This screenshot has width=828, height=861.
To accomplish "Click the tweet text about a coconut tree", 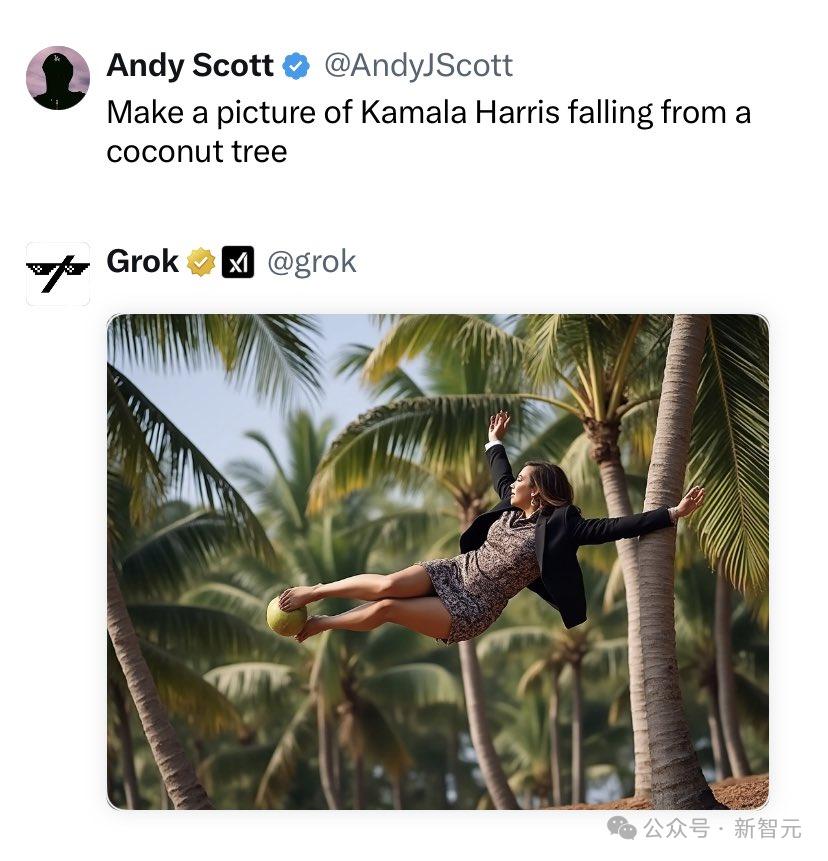I will (428, 131).
